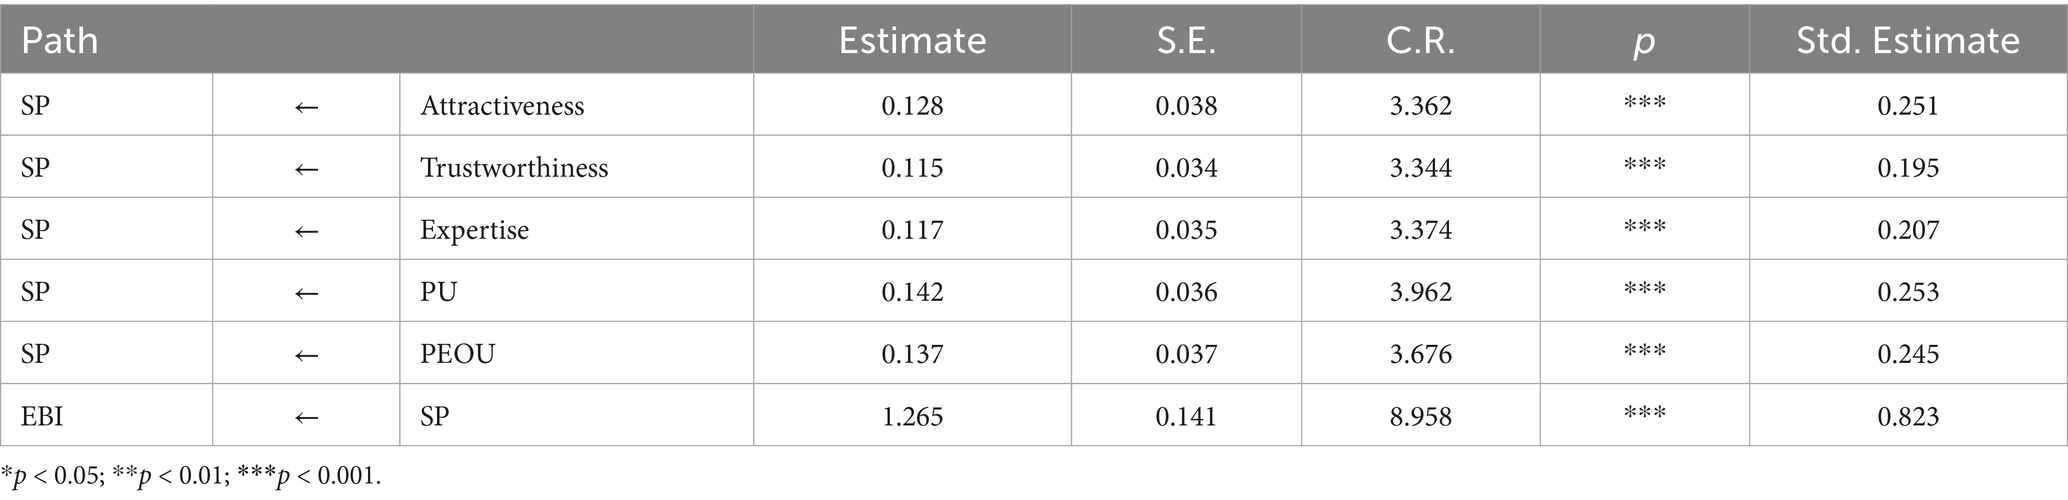
Task: Select the Trustworthiness cell
Action: [x=514, y=168]
